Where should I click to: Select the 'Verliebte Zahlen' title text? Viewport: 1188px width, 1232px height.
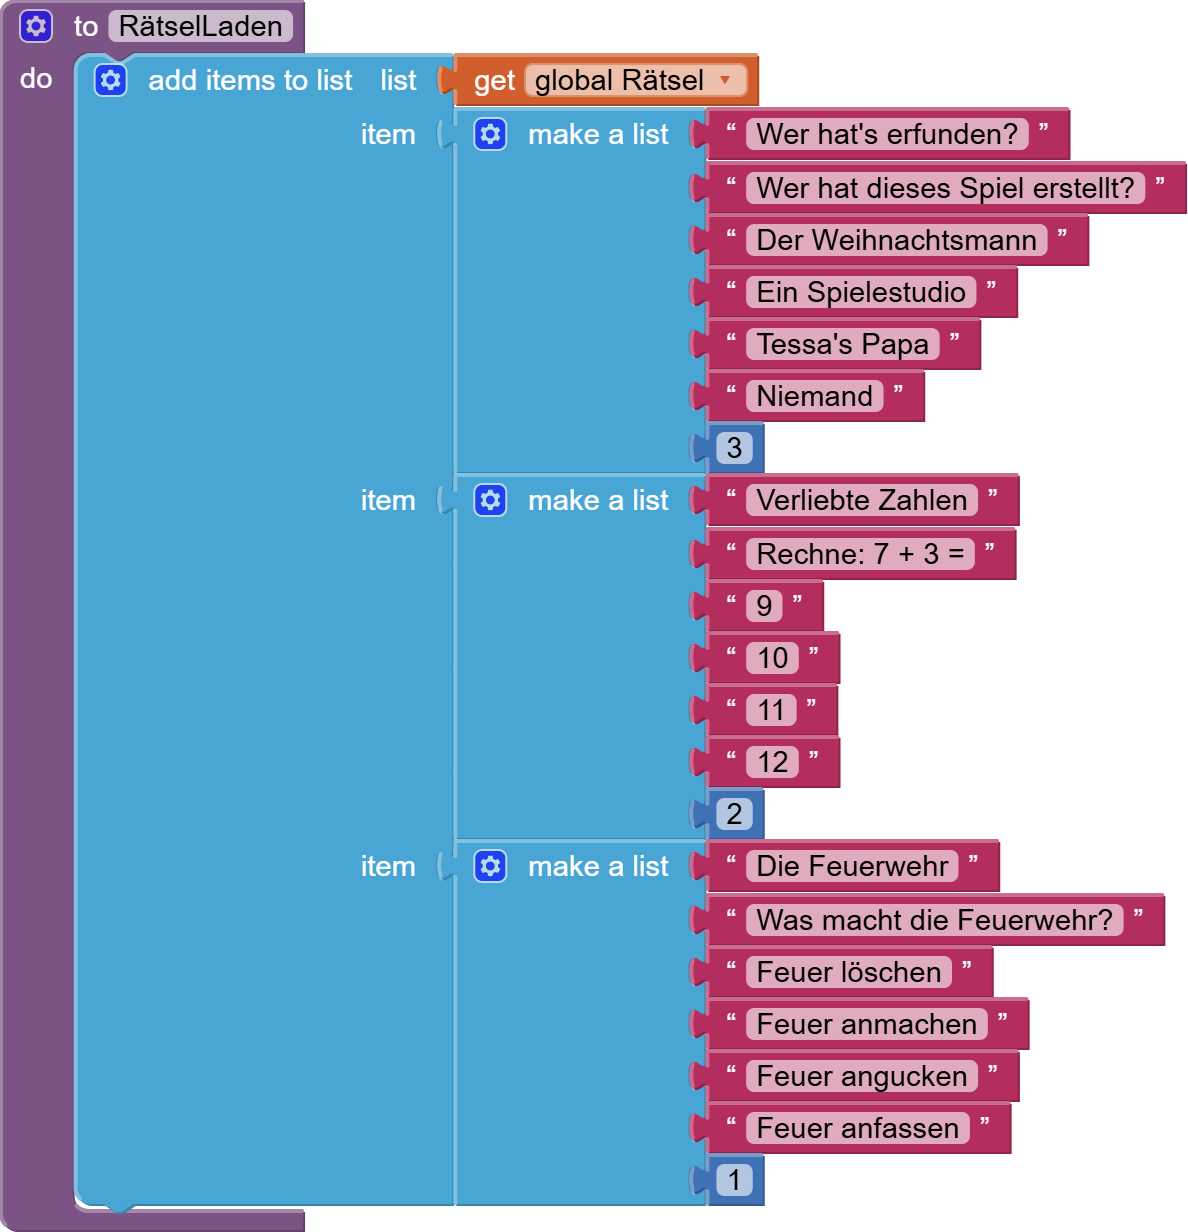point(860,500)
